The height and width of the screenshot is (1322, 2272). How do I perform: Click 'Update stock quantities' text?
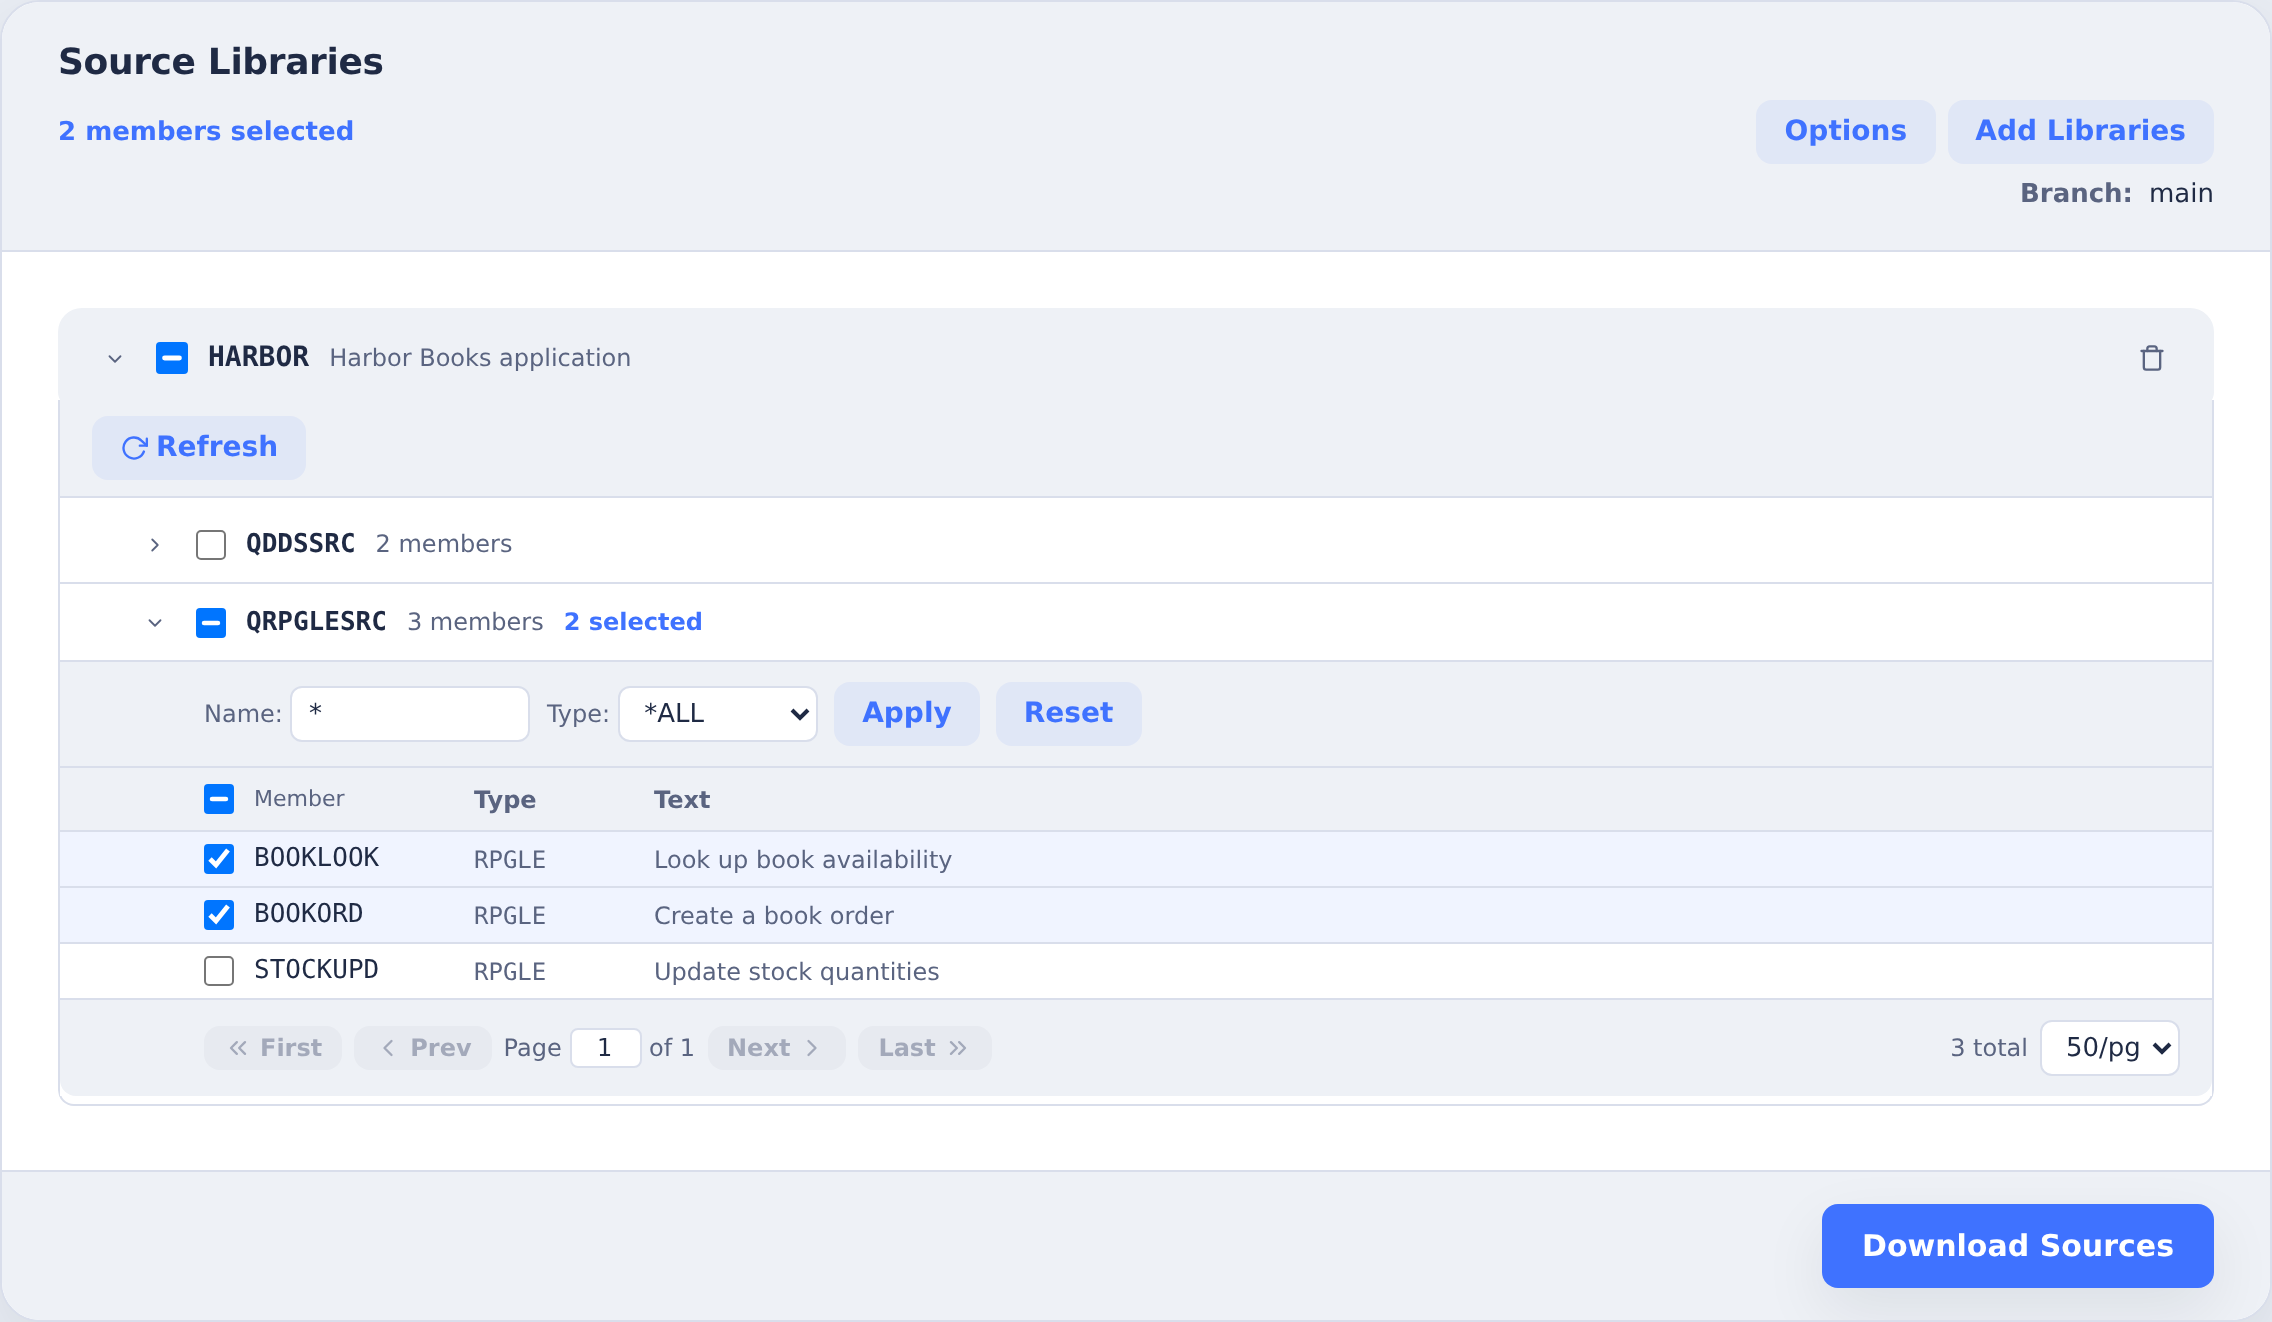click(797, 972)
